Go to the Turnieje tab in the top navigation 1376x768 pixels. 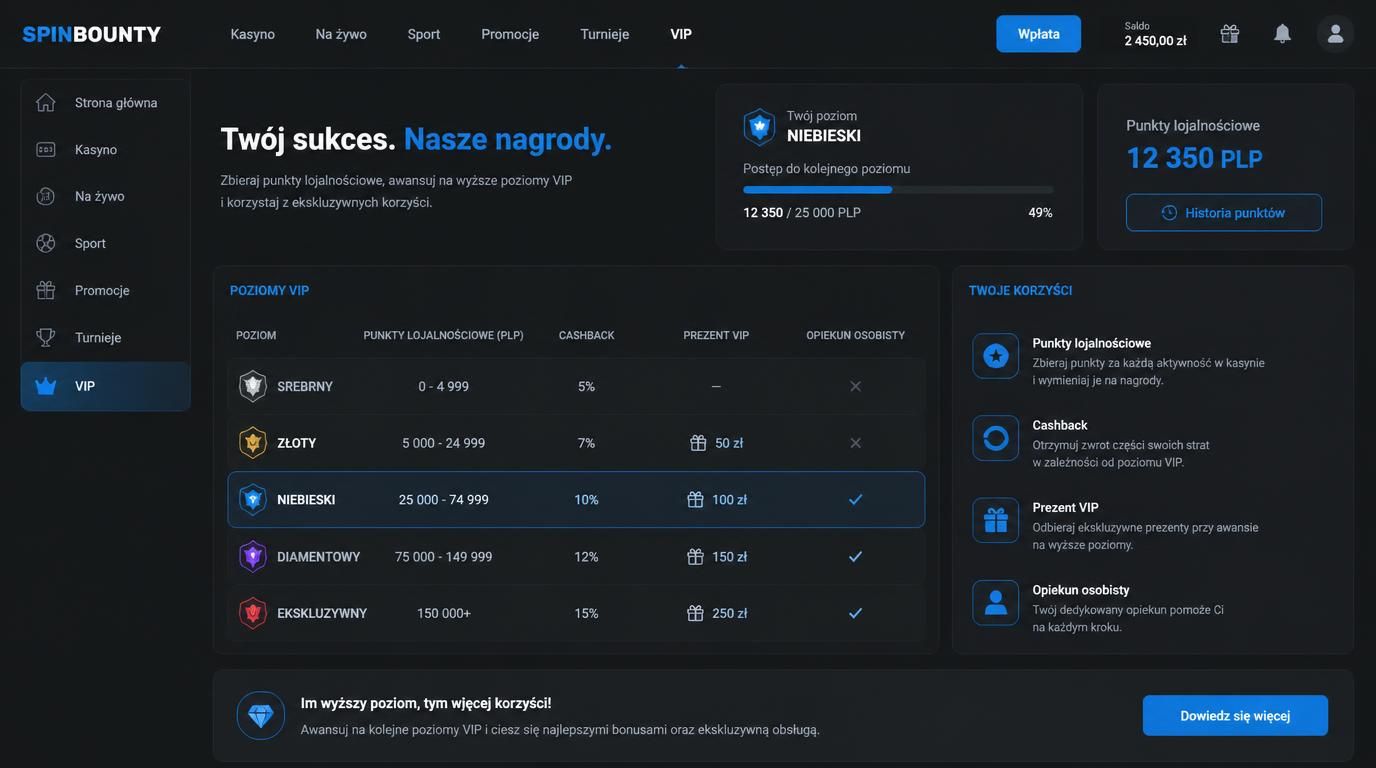coord(605,34)
